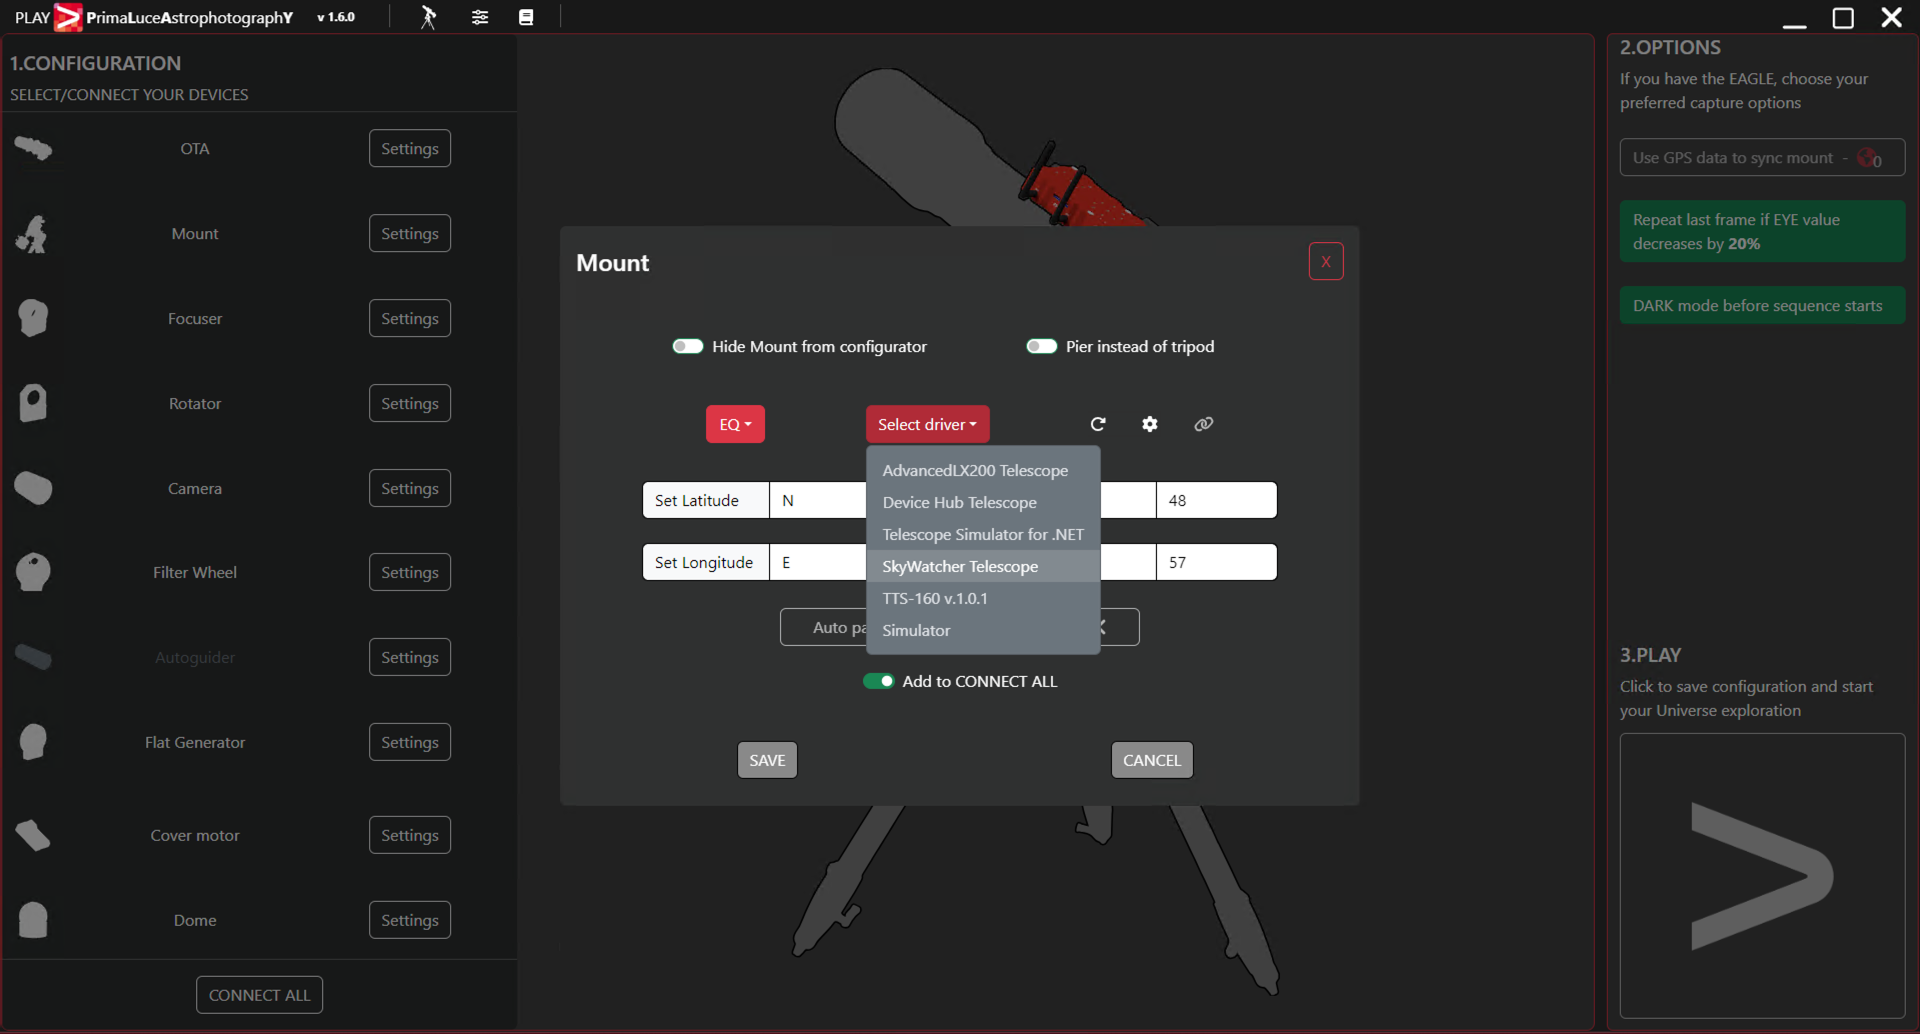Start PLAY with the large arrow button
This screenshot has height=1034, width=1920.
pos(1762,876)
